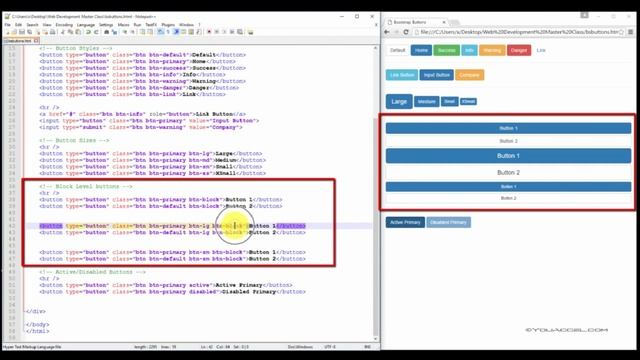Click the small block Button 1
Image resolution: width=640 pixels, height=360 pixels.
pyautogui.click(x=508, y=187)
